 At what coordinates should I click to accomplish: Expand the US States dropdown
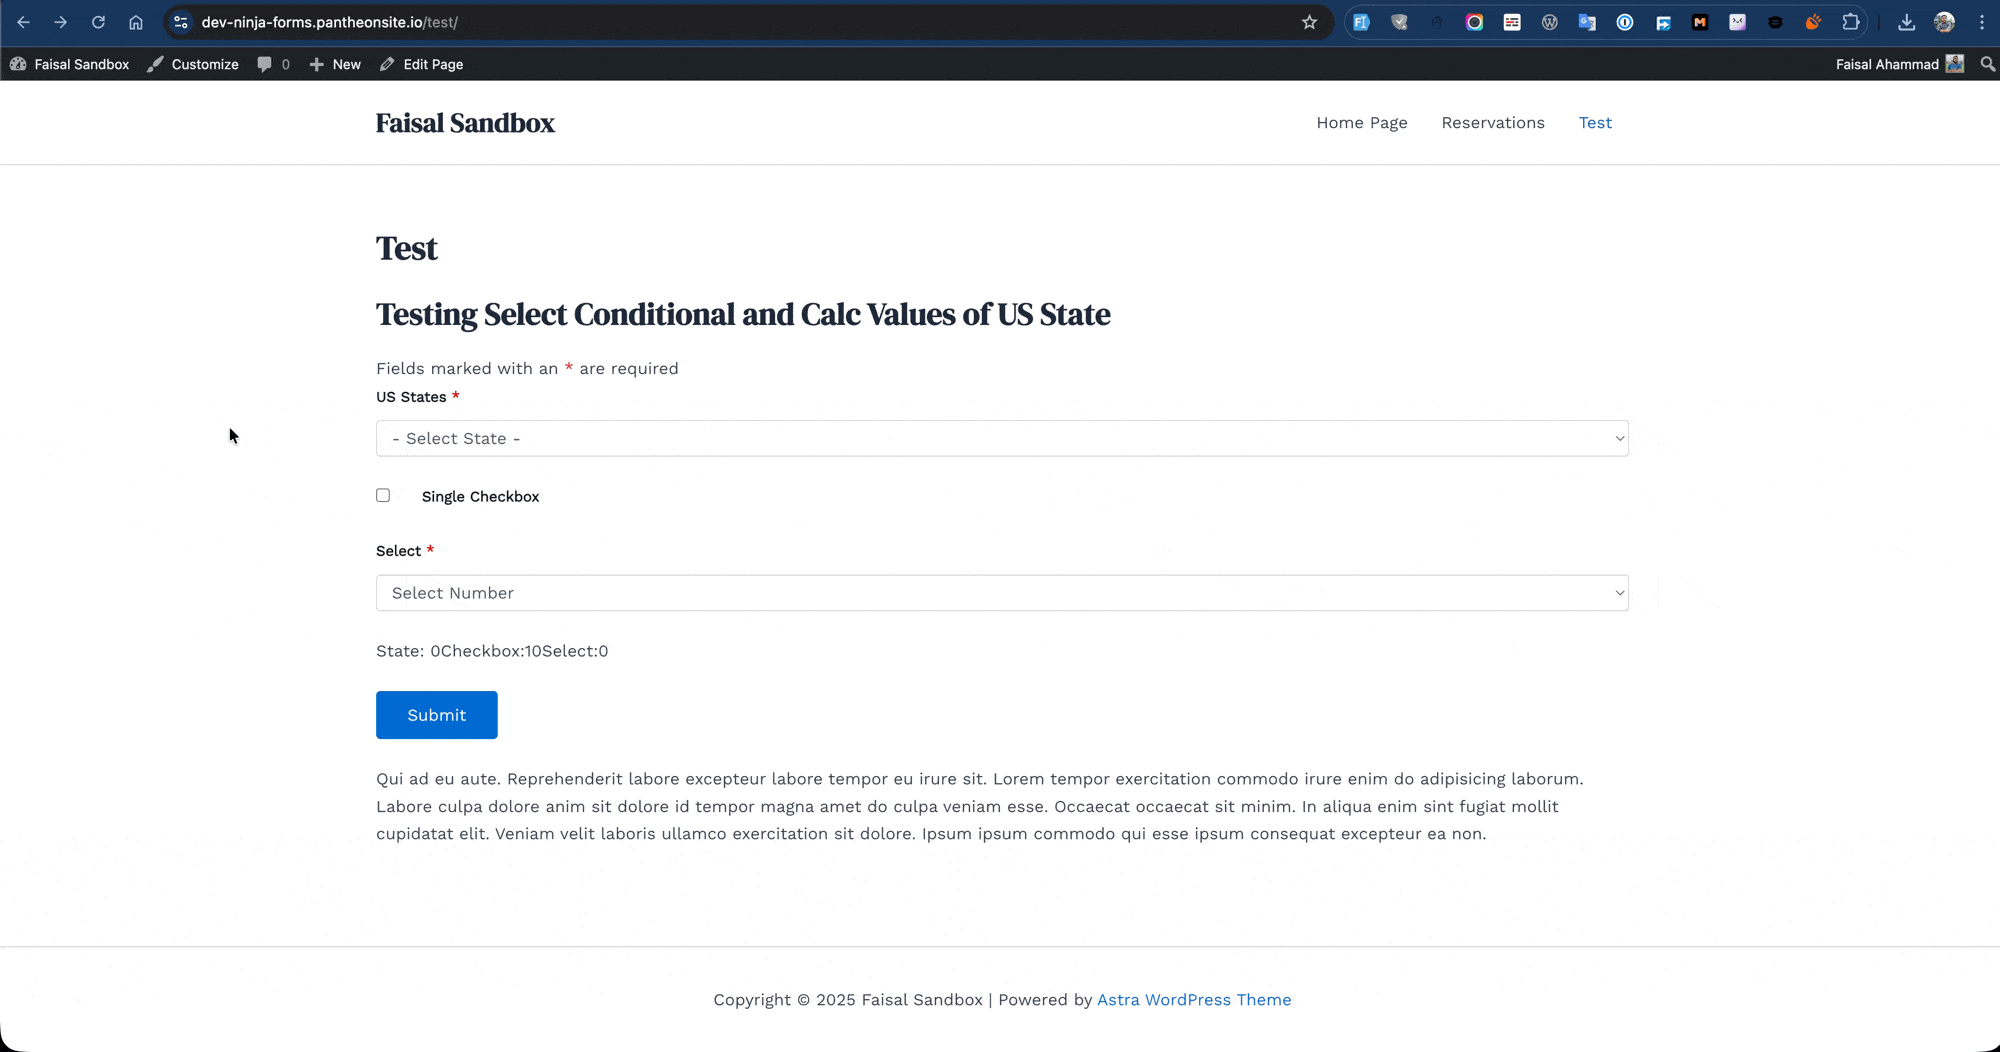click(x=1001, y=438)
